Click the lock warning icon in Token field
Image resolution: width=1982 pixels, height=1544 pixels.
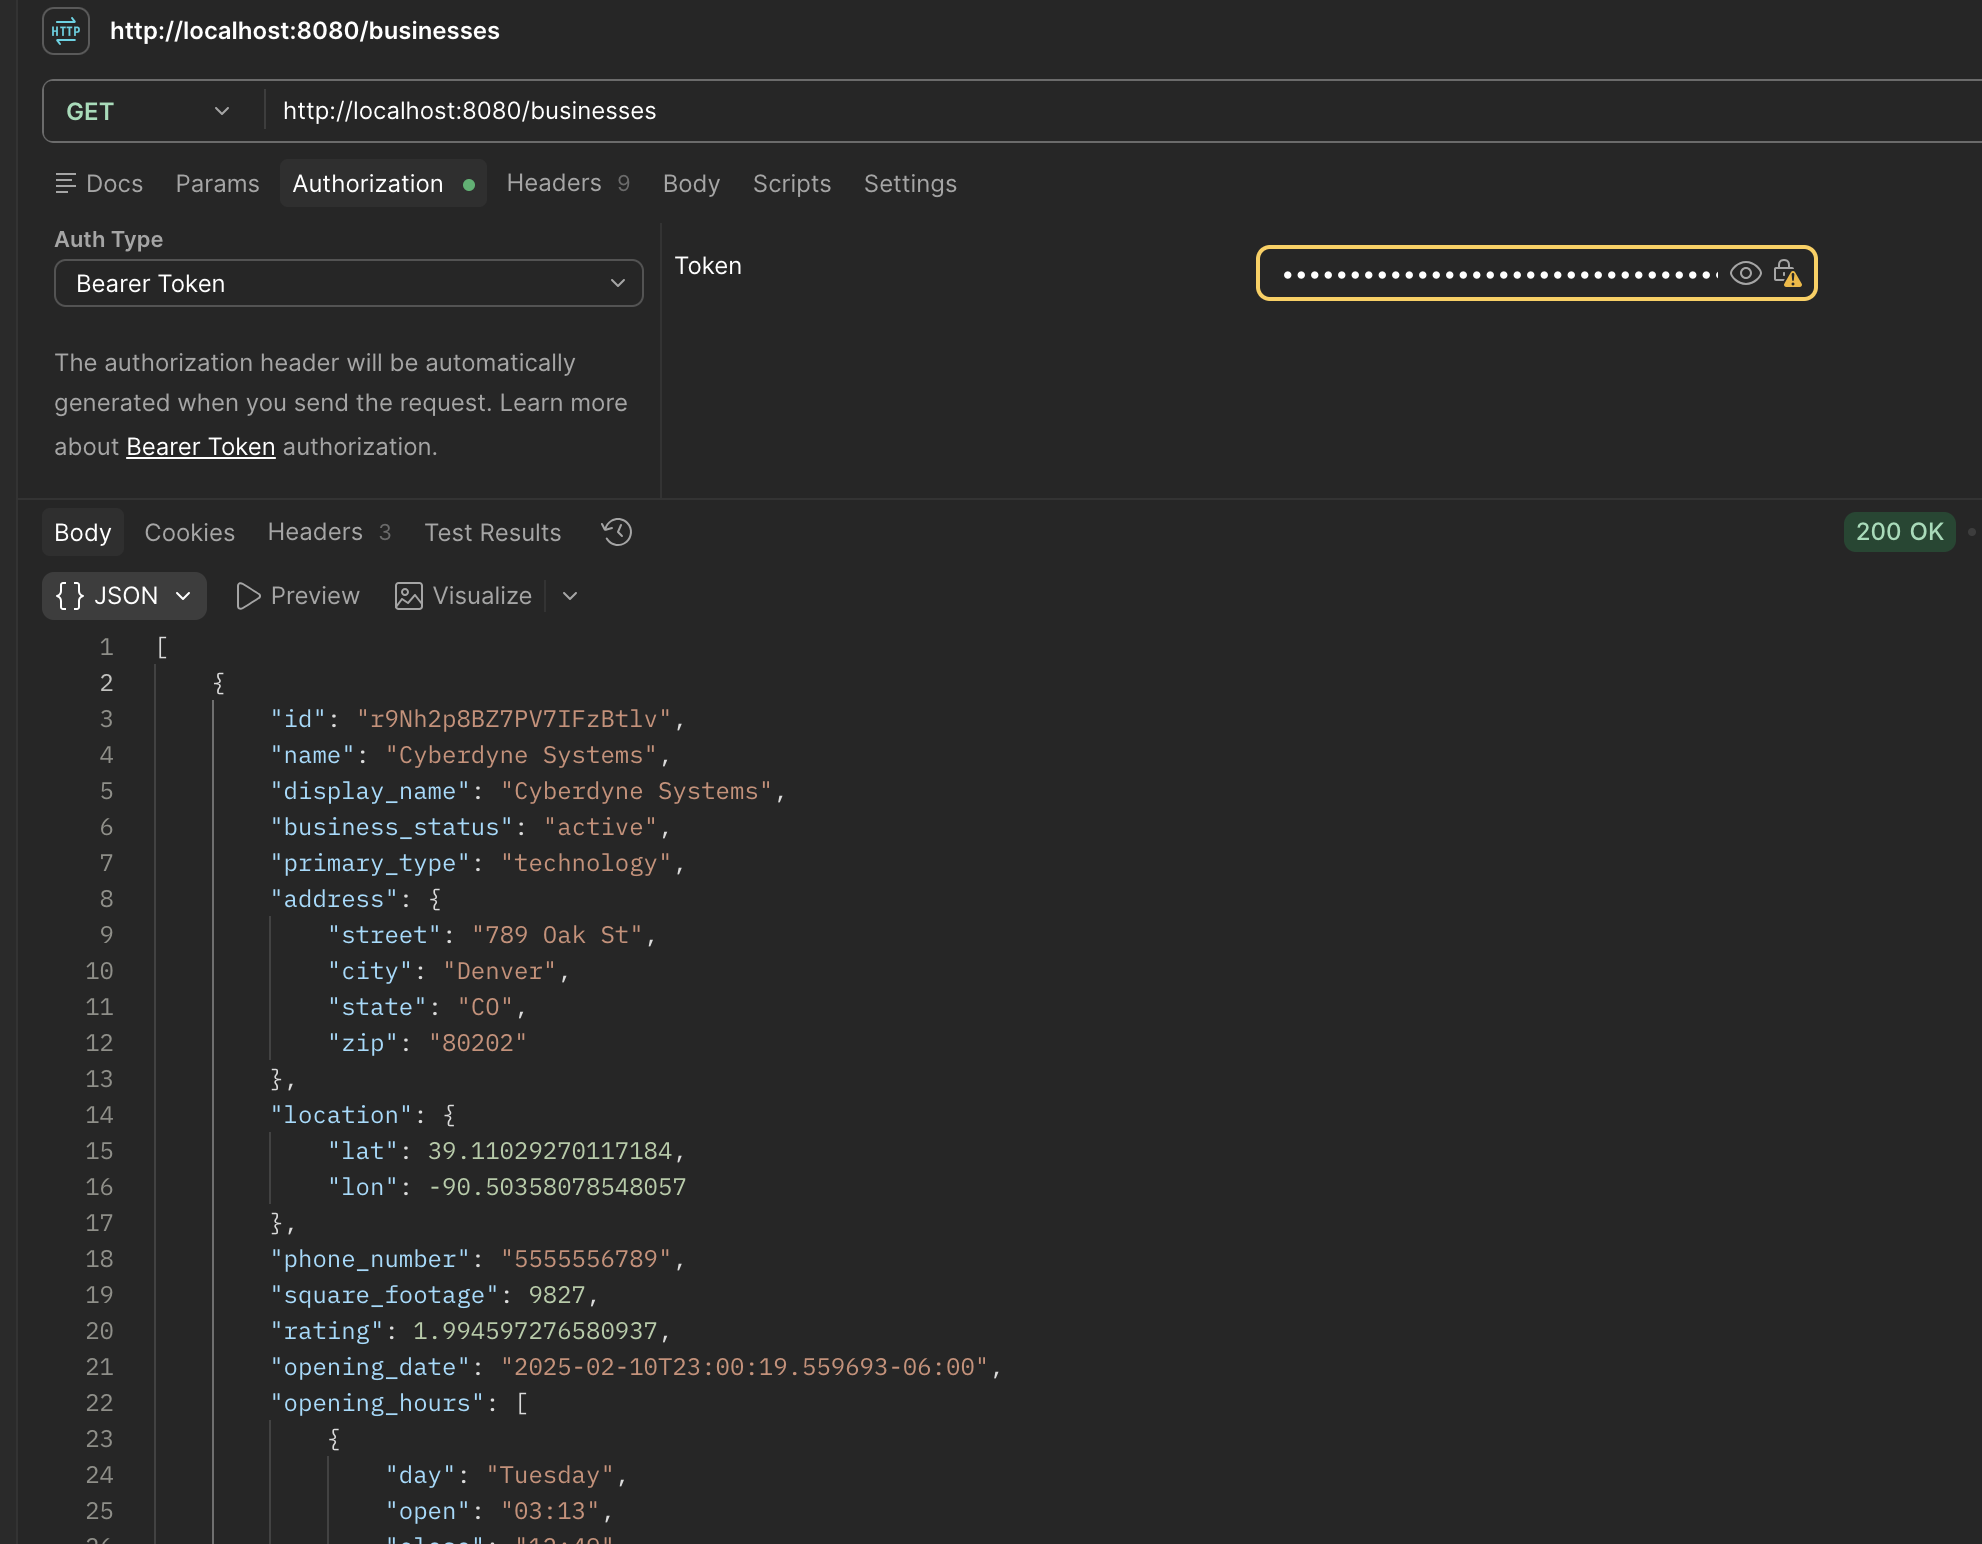[1787, 273]
